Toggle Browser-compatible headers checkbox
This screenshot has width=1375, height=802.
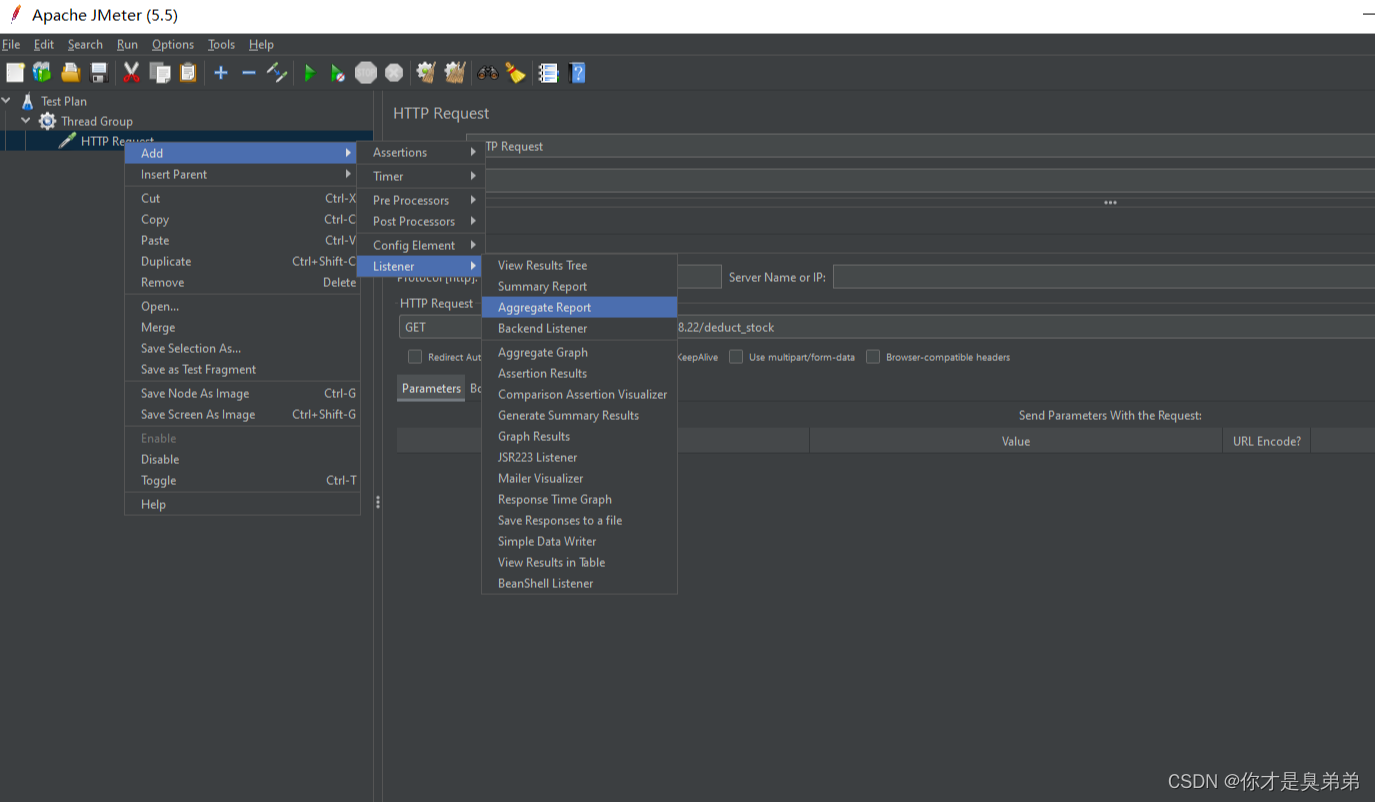(x=873, y=357)
